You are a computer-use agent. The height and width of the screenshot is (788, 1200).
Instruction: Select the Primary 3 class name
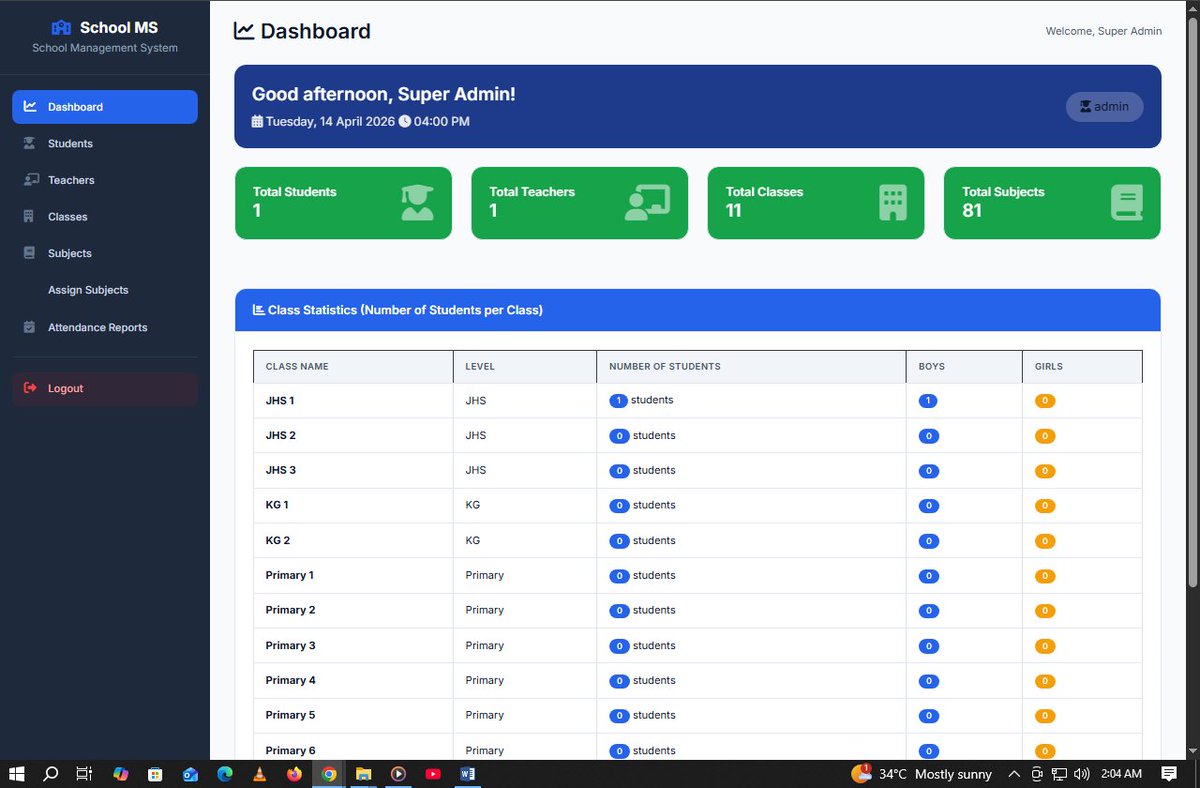coord(291,646)
